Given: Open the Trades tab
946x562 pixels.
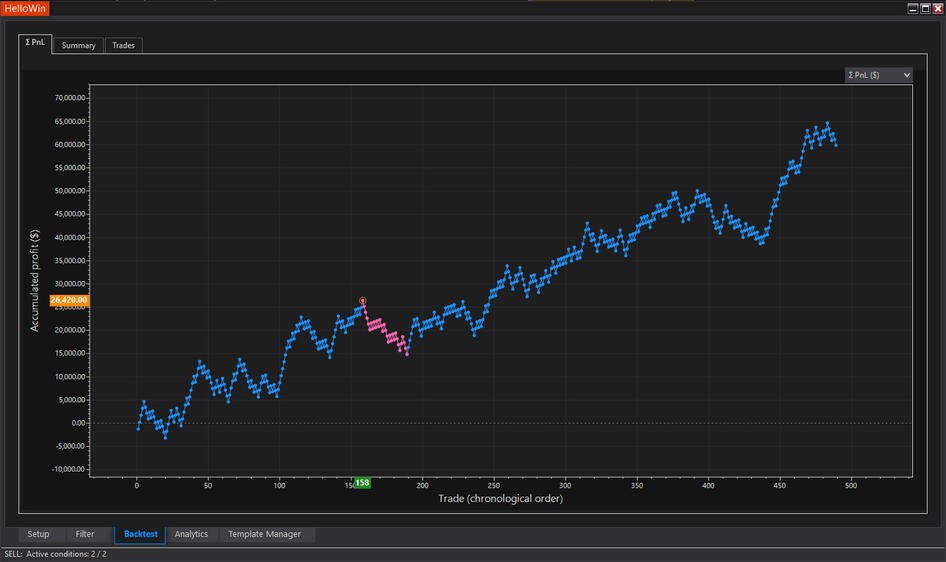Looking at the screenshot, I should [125, 45].
